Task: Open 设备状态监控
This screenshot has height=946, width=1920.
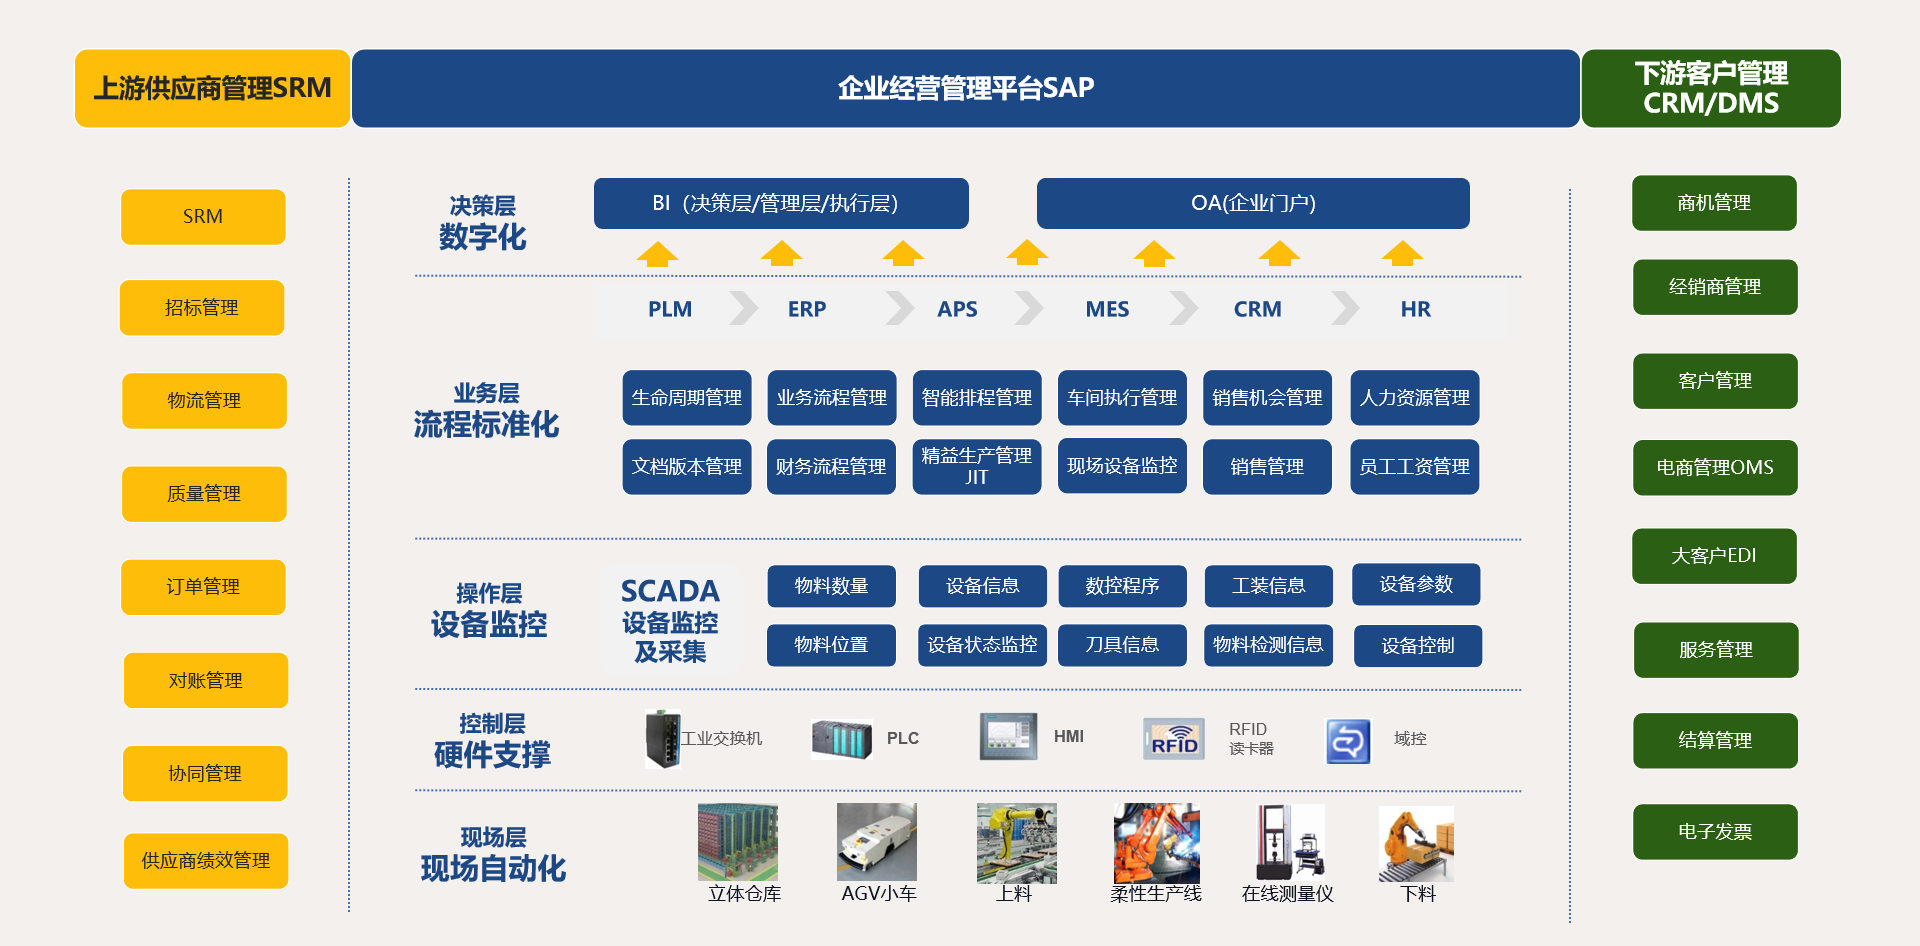Action: click(x=982, y=646)
